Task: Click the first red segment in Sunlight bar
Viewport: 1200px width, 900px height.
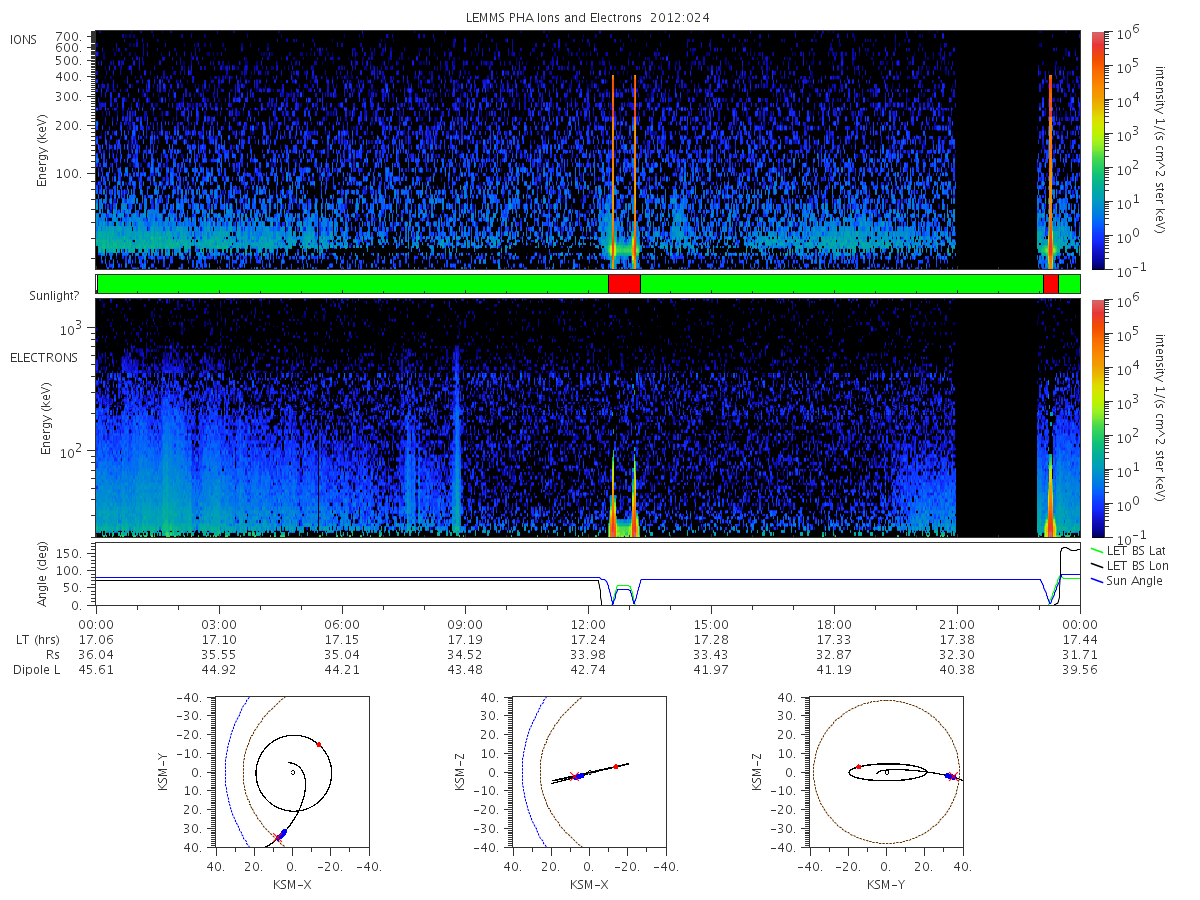Action: [x=624, y=284]
